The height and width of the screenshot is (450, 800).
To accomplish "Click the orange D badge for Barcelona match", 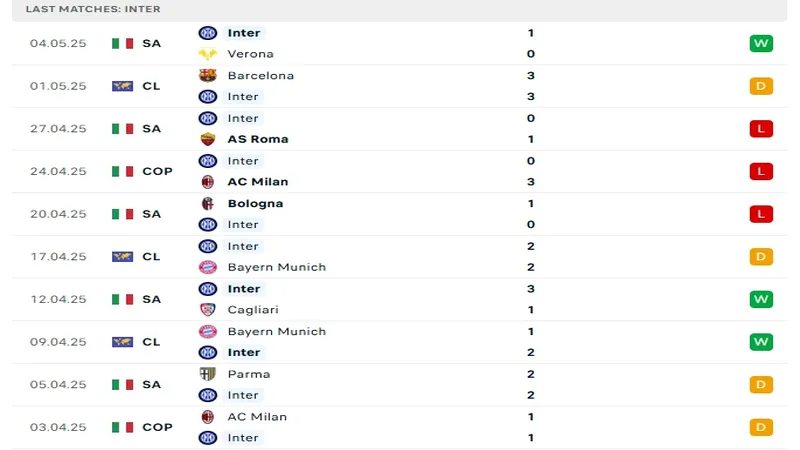I will click(x=761, y=86).
